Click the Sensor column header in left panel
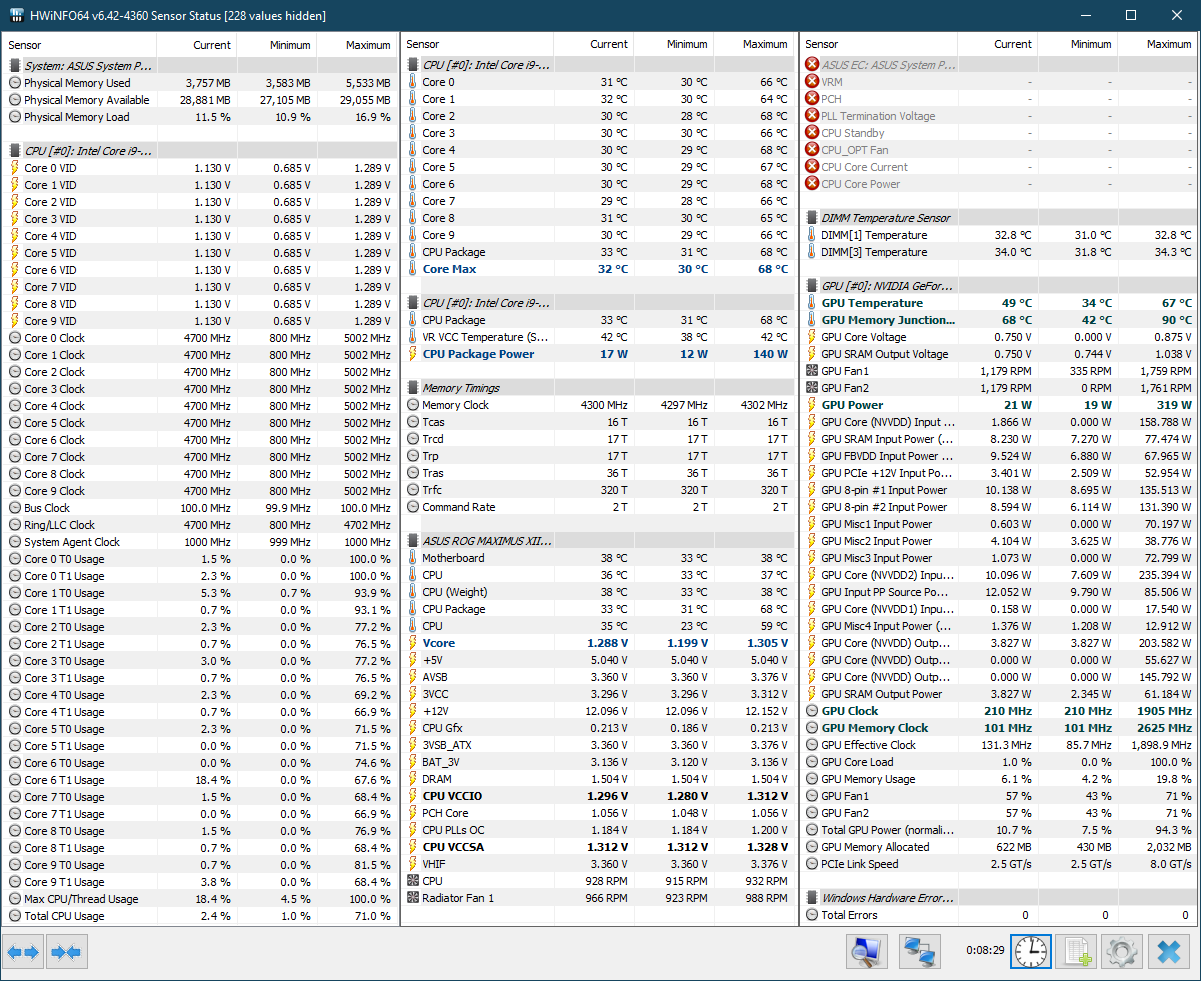Image resolution: width=1201 pixels, height=981 pixels. point(79,45)
